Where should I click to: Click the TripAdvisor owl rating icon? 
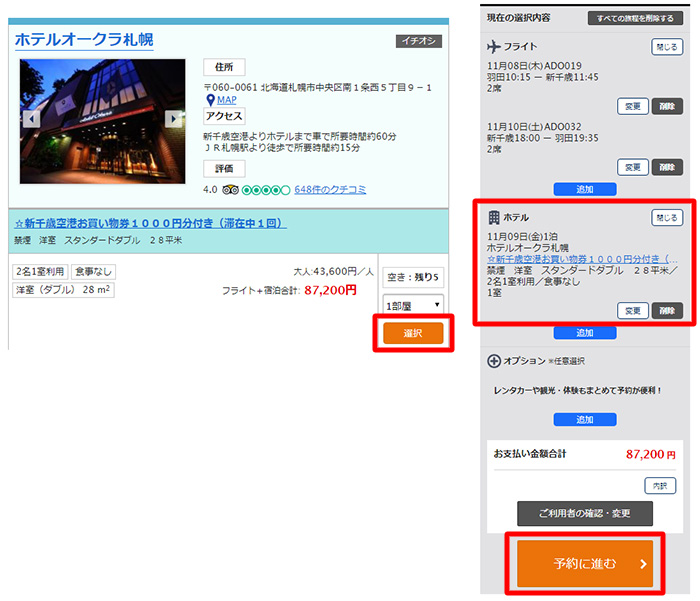[230, 190]
